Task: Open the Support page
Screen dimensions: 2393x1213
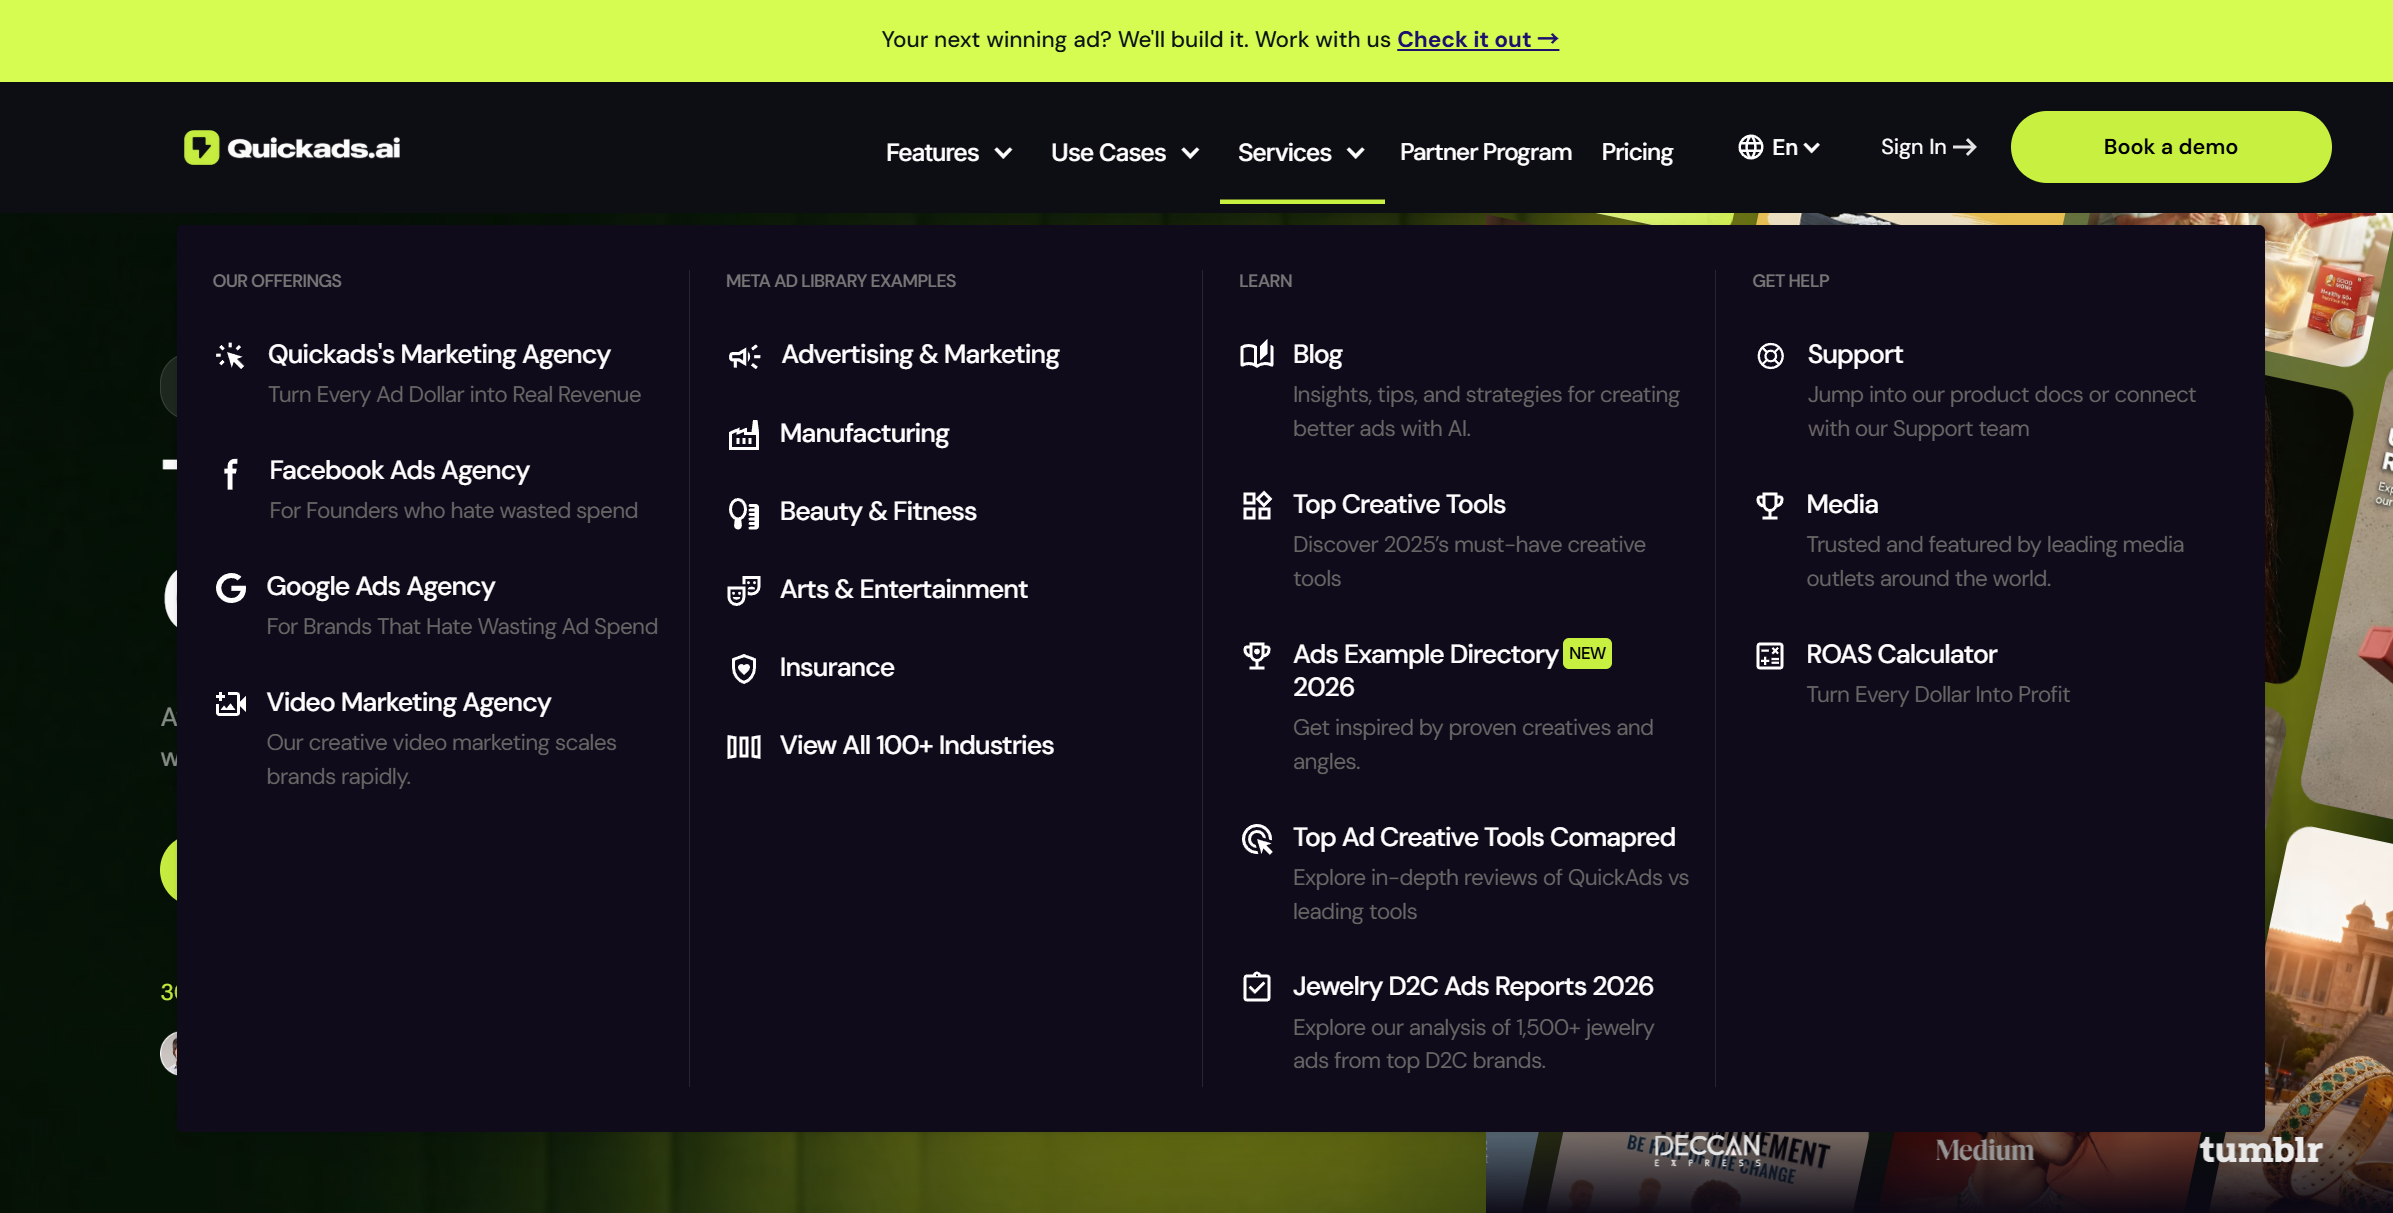Action: [1855, 354]
